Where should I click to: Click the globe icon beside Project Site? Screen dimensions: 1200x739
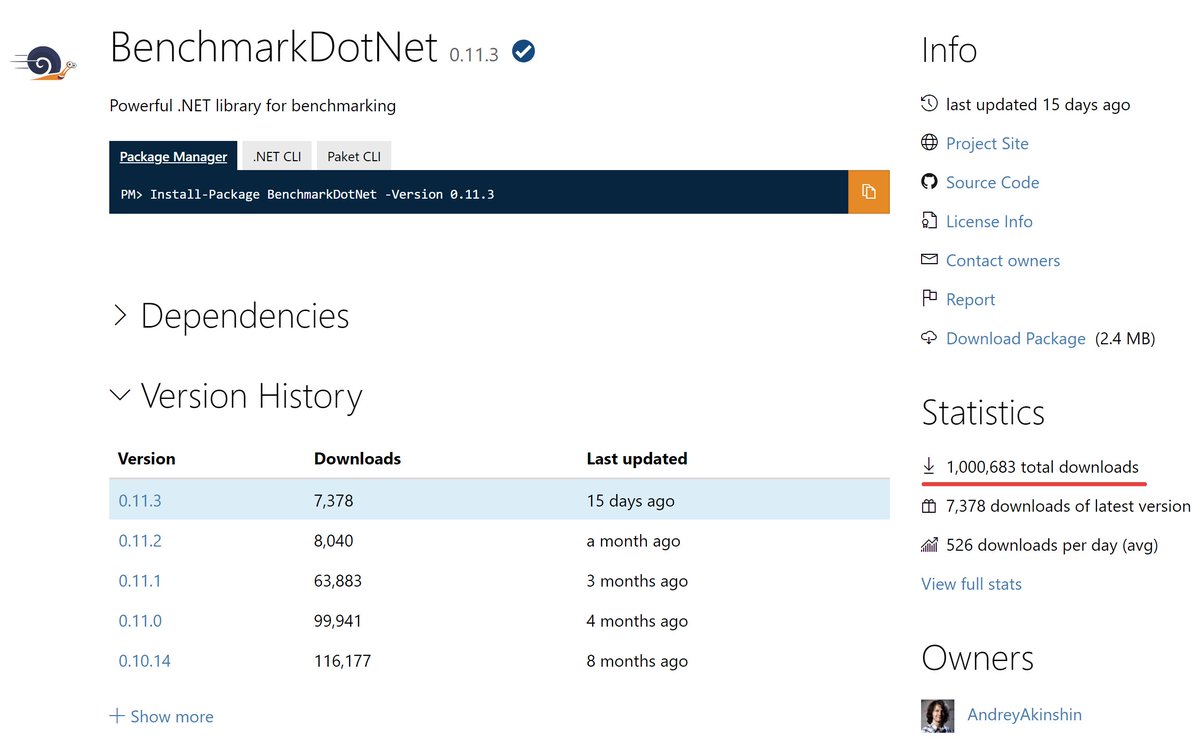tap(929, 143)
